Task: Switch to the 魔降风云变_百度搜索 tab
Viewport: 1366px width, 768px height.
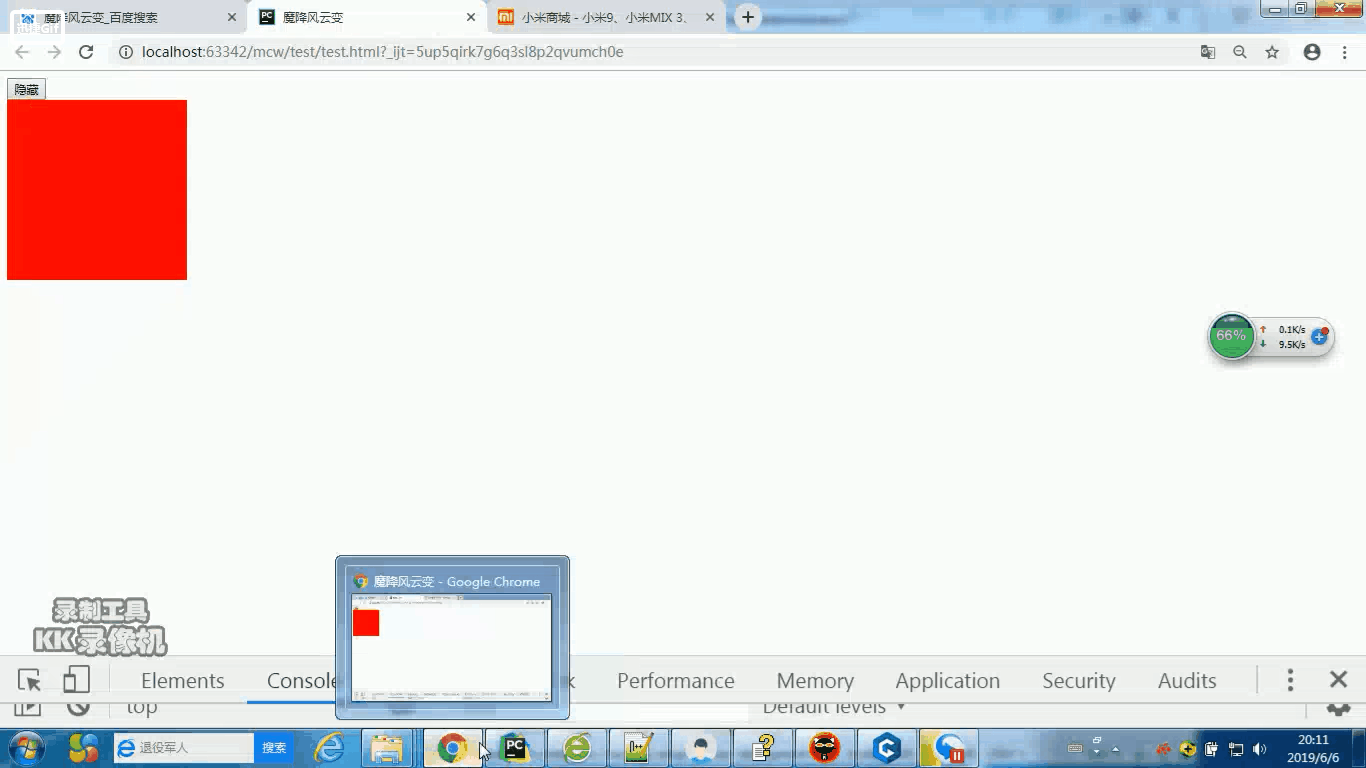Action: pyautogui.click(x=125, y=18)
